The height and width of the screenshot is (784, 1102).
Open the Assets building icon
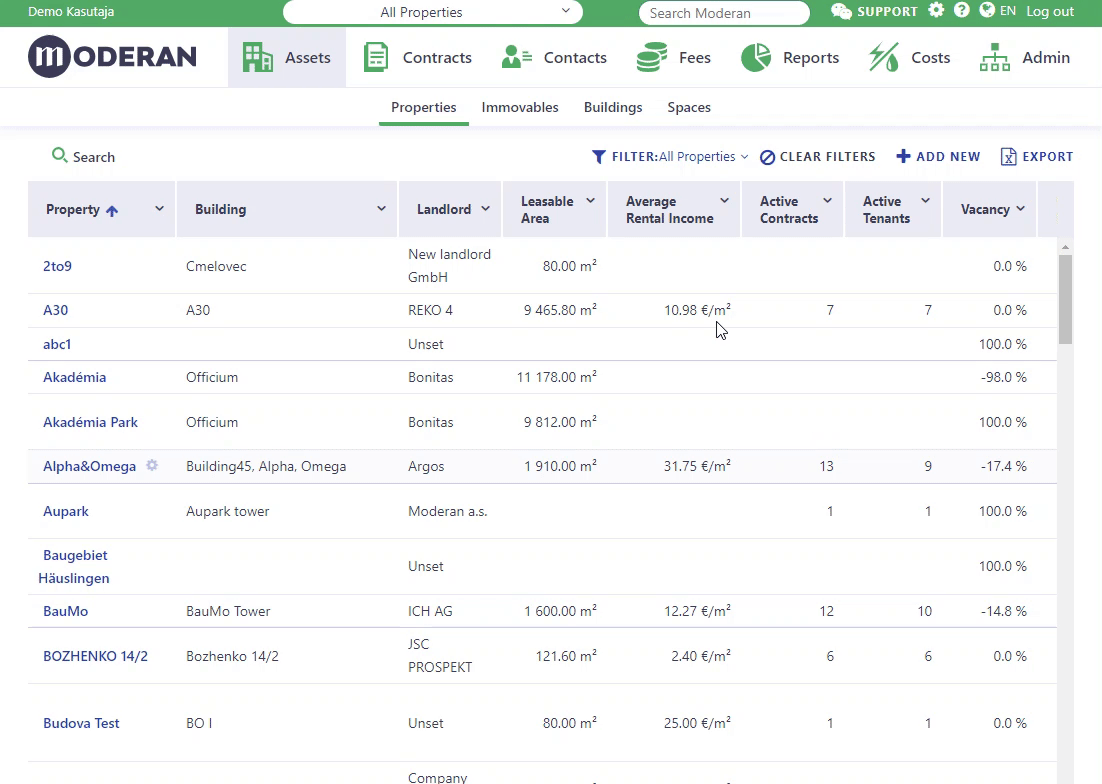258,58
